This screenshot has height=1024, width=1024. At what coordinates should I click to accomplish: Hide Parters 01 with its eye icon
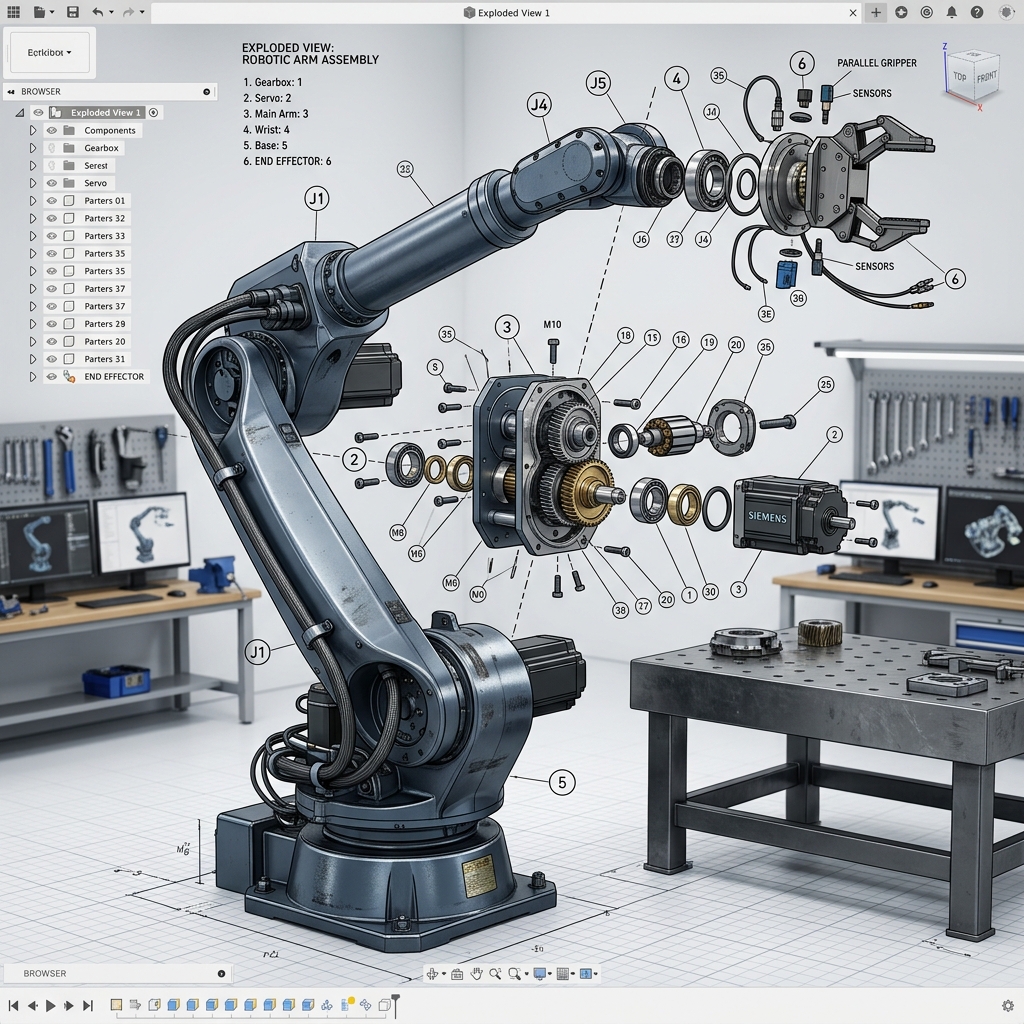tap(52, 200)
